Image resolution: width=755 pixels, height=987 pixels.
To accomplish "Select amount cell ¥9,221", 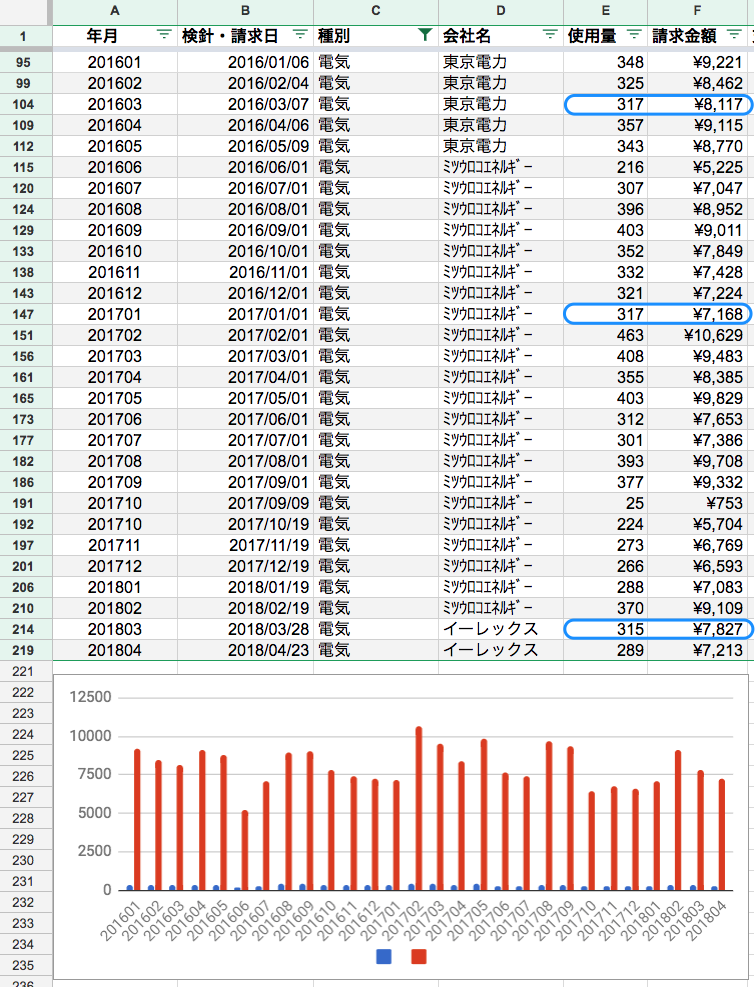I will coord(697,62).
